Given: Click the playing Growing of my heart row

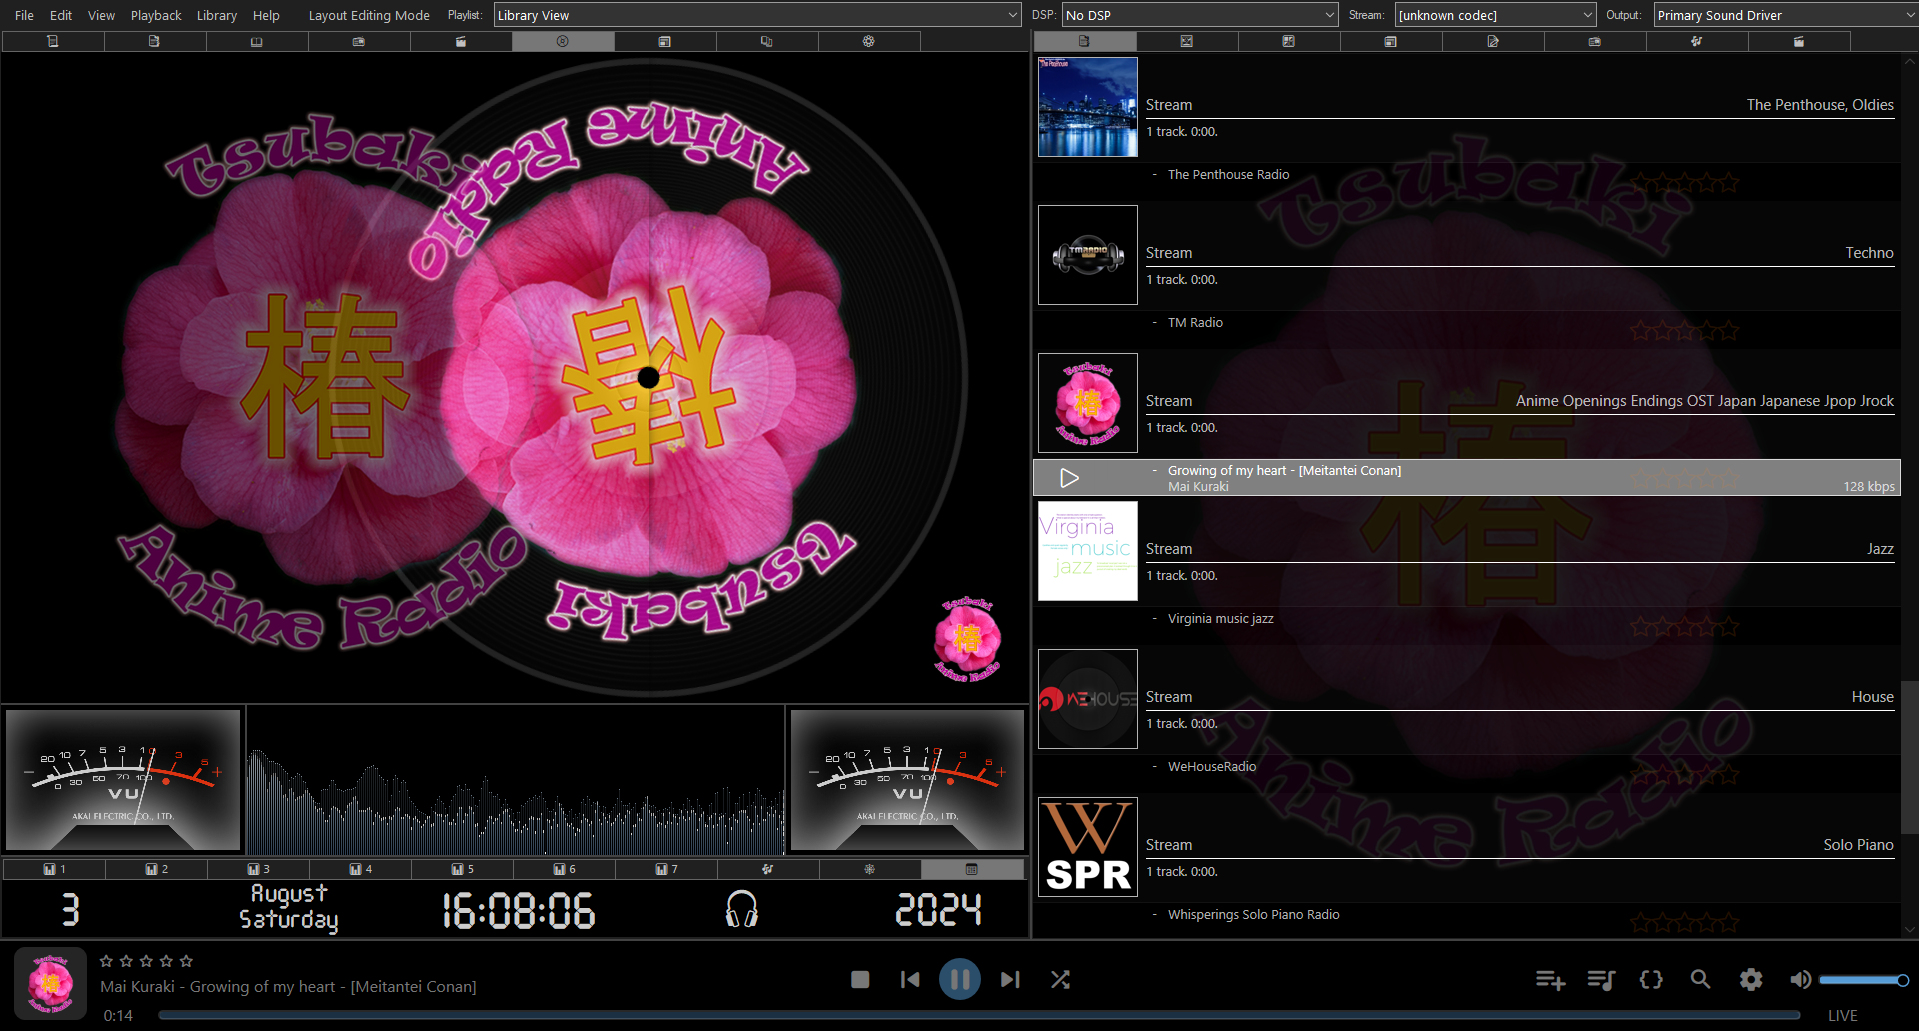Looking at the screenshot, I should 1467,478.
